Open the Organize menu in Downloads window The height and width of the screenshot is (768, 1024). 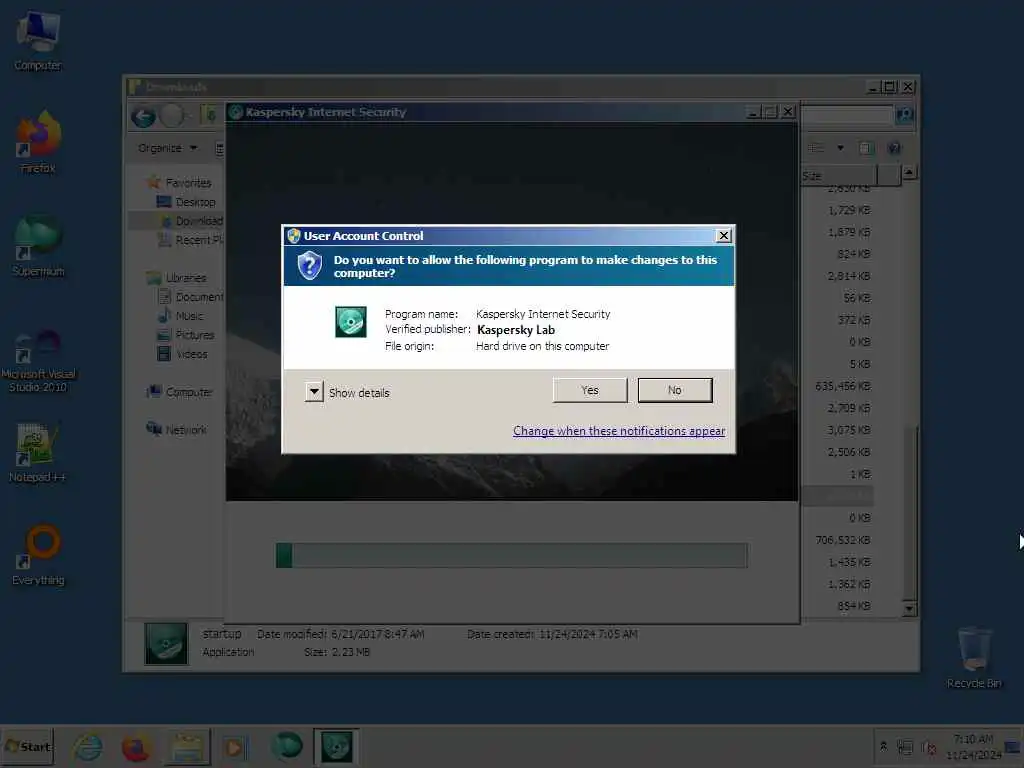click(x=168, y=148)
